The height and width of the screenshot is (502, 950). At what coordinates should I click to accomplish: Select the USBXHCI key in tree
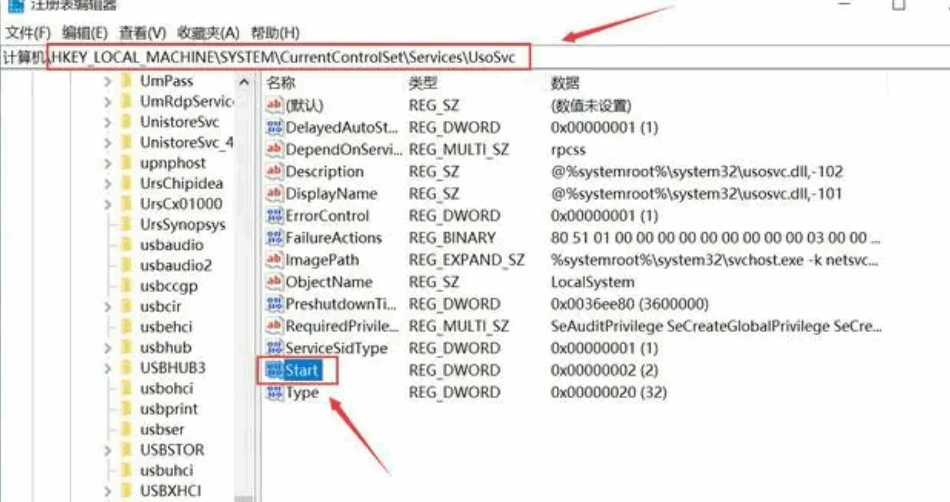[170, 491]
